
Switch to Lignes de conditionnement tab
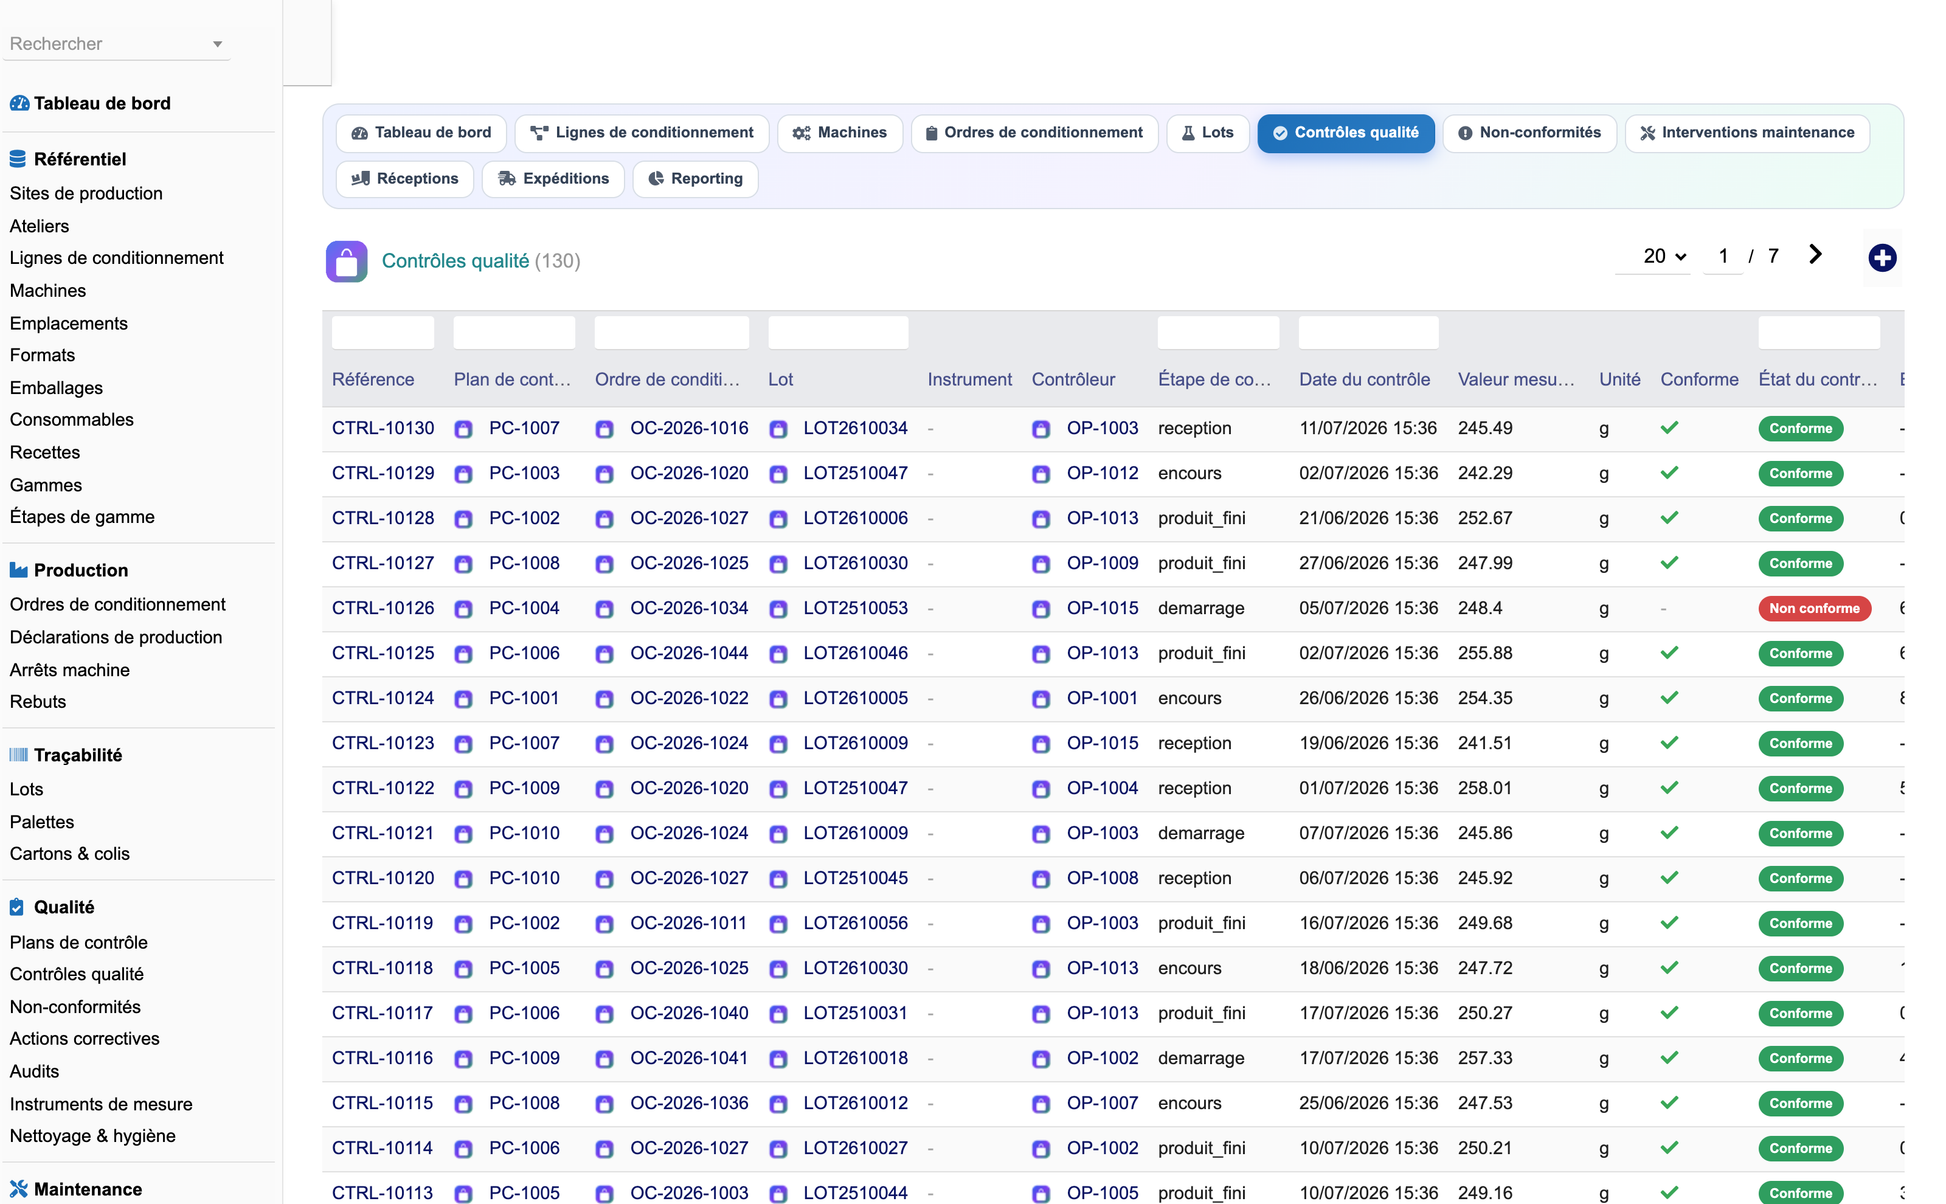click(642, 133)
